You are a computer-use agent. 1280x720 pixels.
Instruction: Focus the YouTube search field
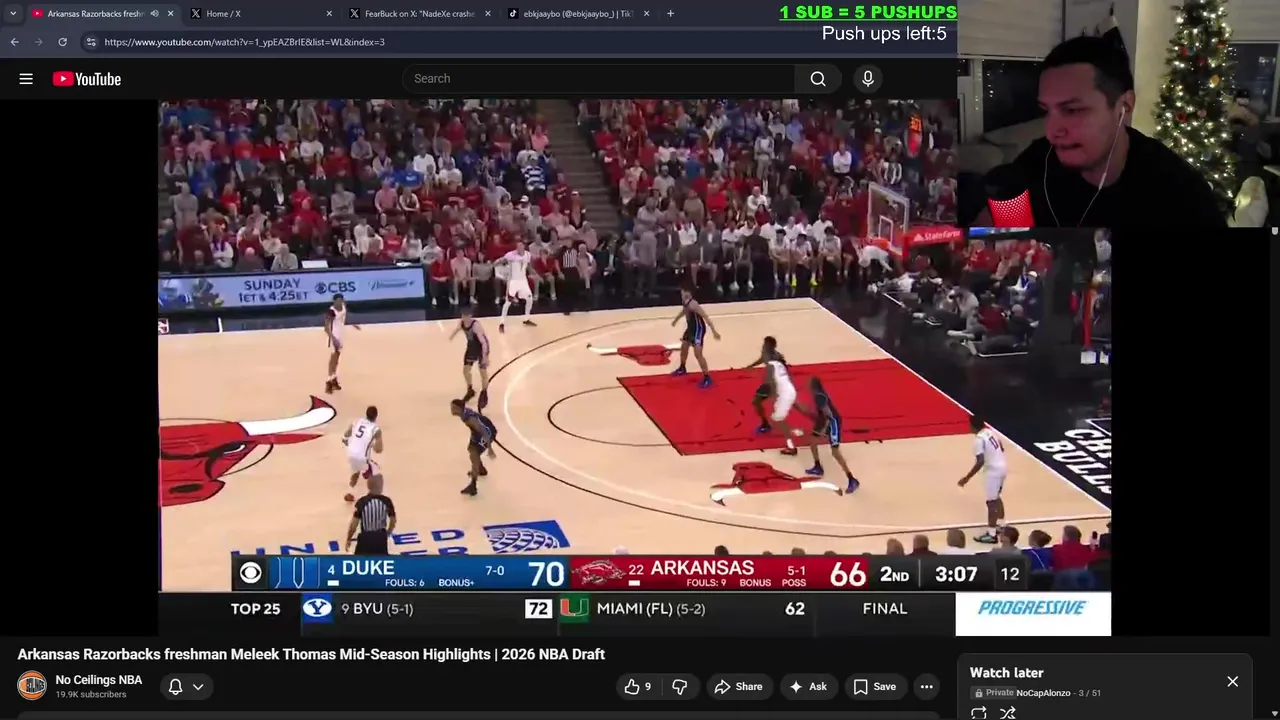click(x=599, y=79)
